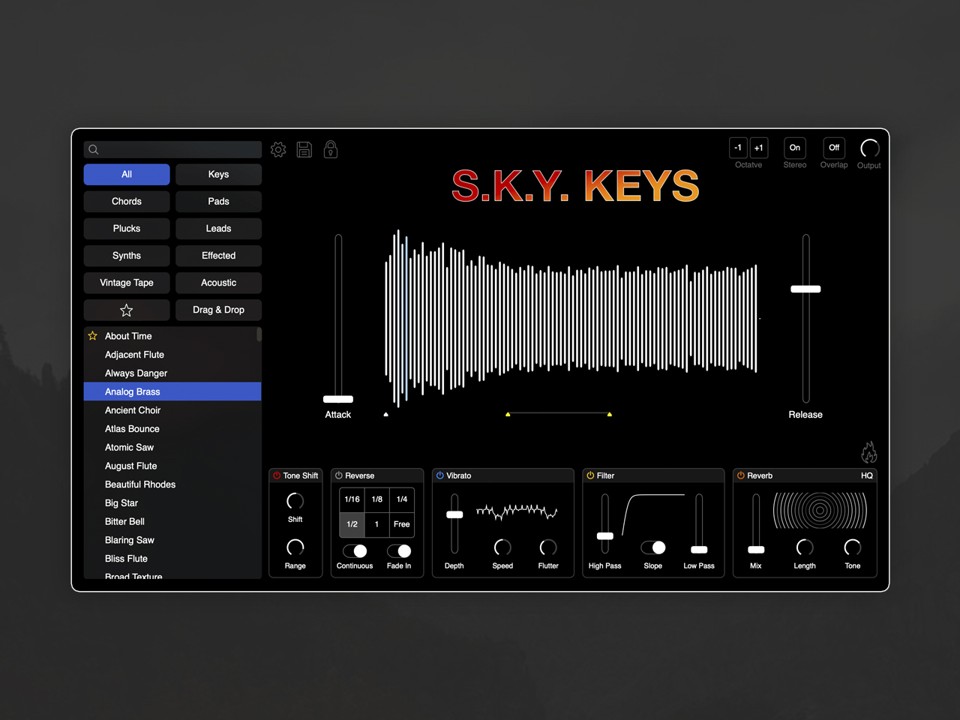Switch the Continuous toggle
Image resolution: width=960 pixels, height=720 pixels.
(x=354, y=551)
